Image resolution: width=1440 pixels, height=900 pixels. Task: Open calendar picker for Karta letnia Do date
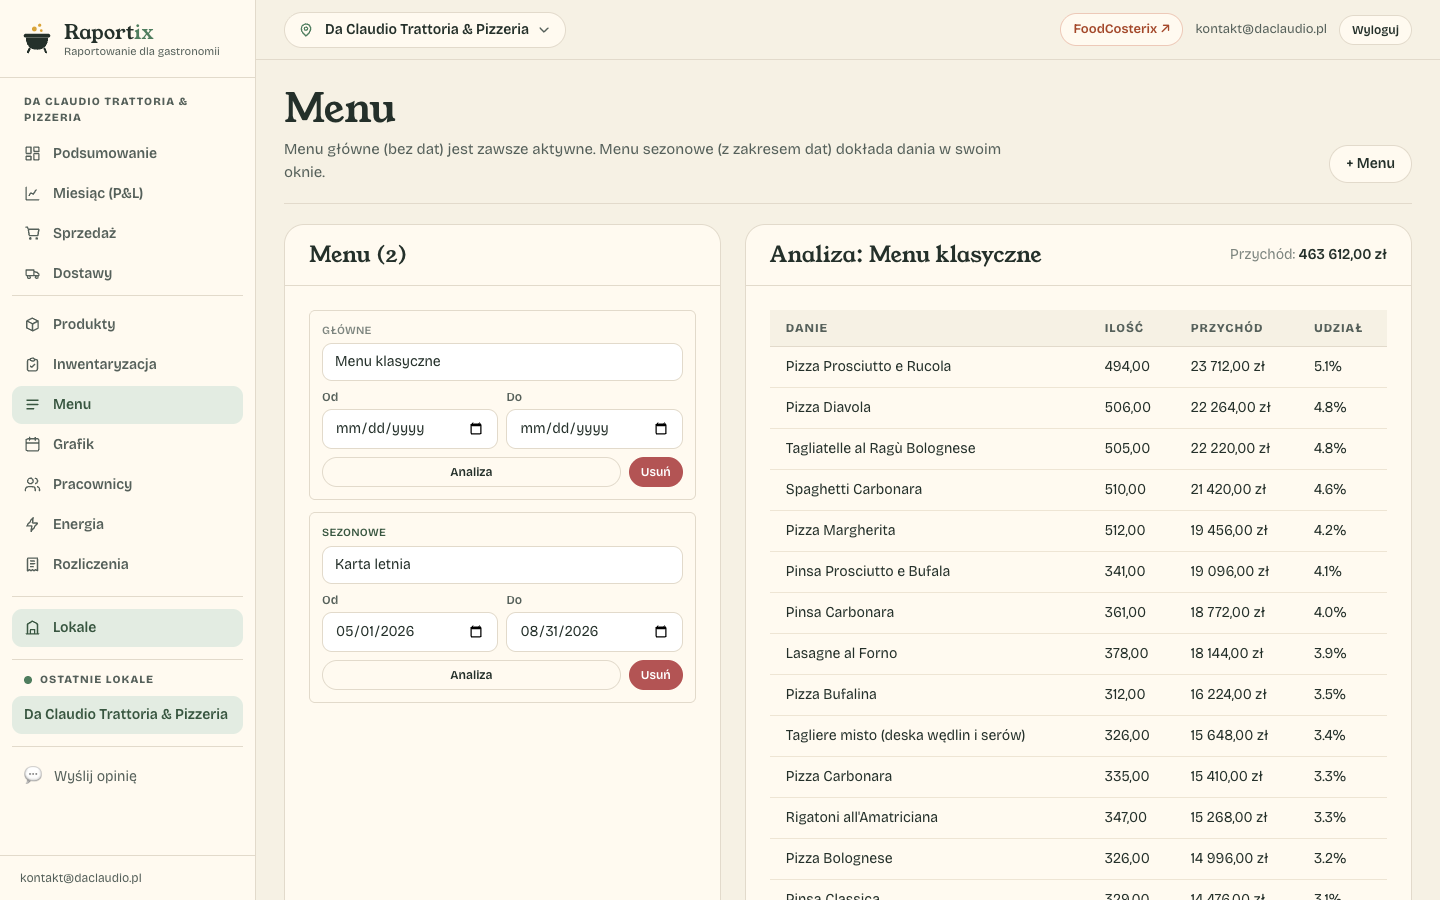click(661, 632)
